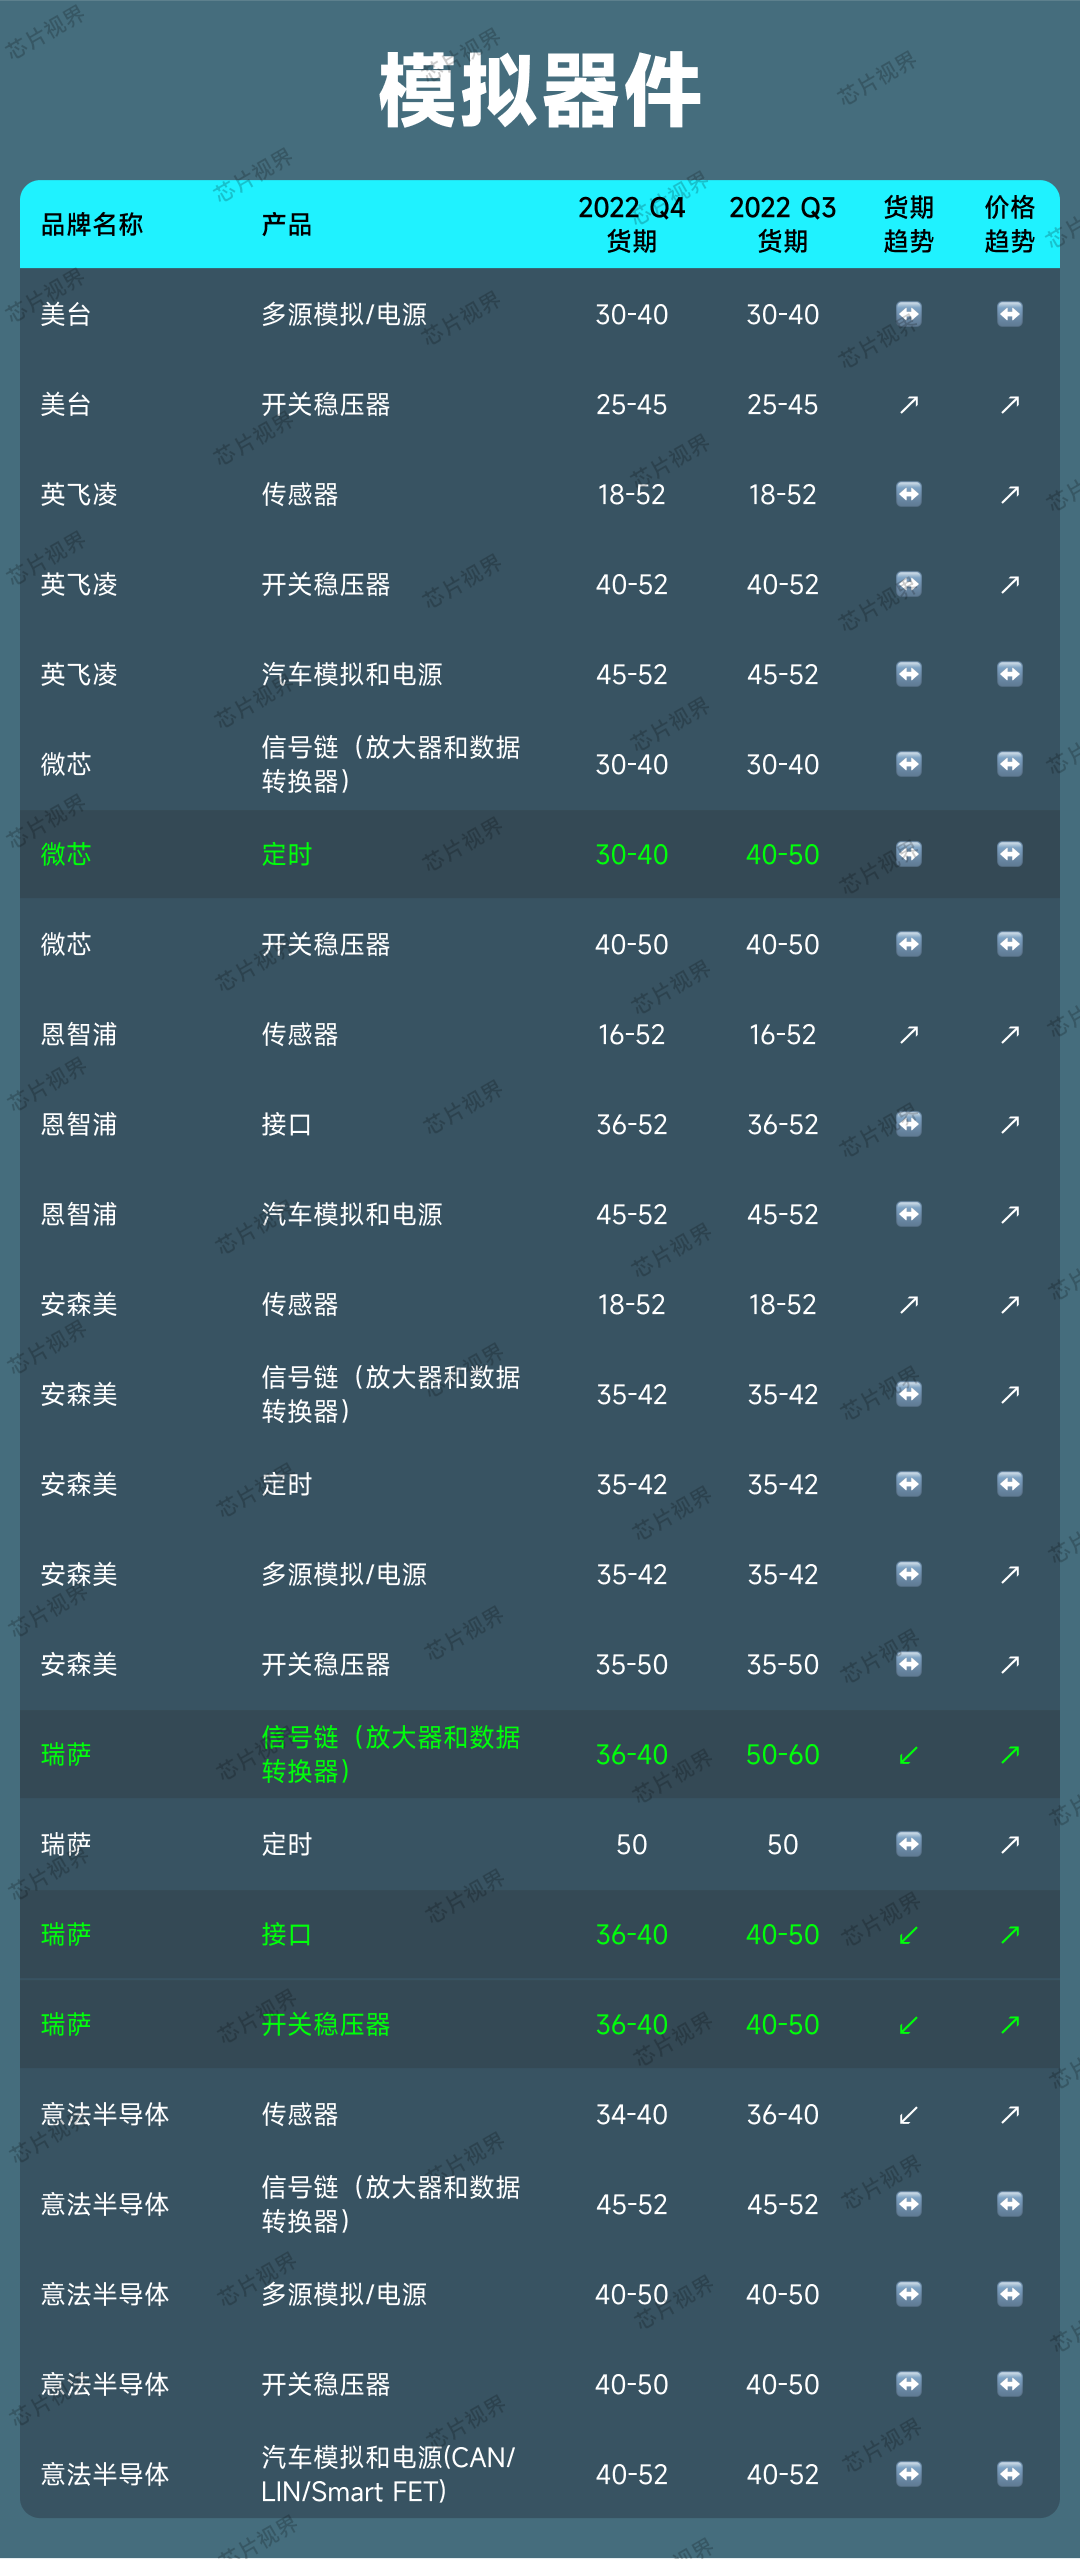Select green 开关稳压器 product in 瑞萨 row
1080x2559 pixels.
pos(326,2024)
